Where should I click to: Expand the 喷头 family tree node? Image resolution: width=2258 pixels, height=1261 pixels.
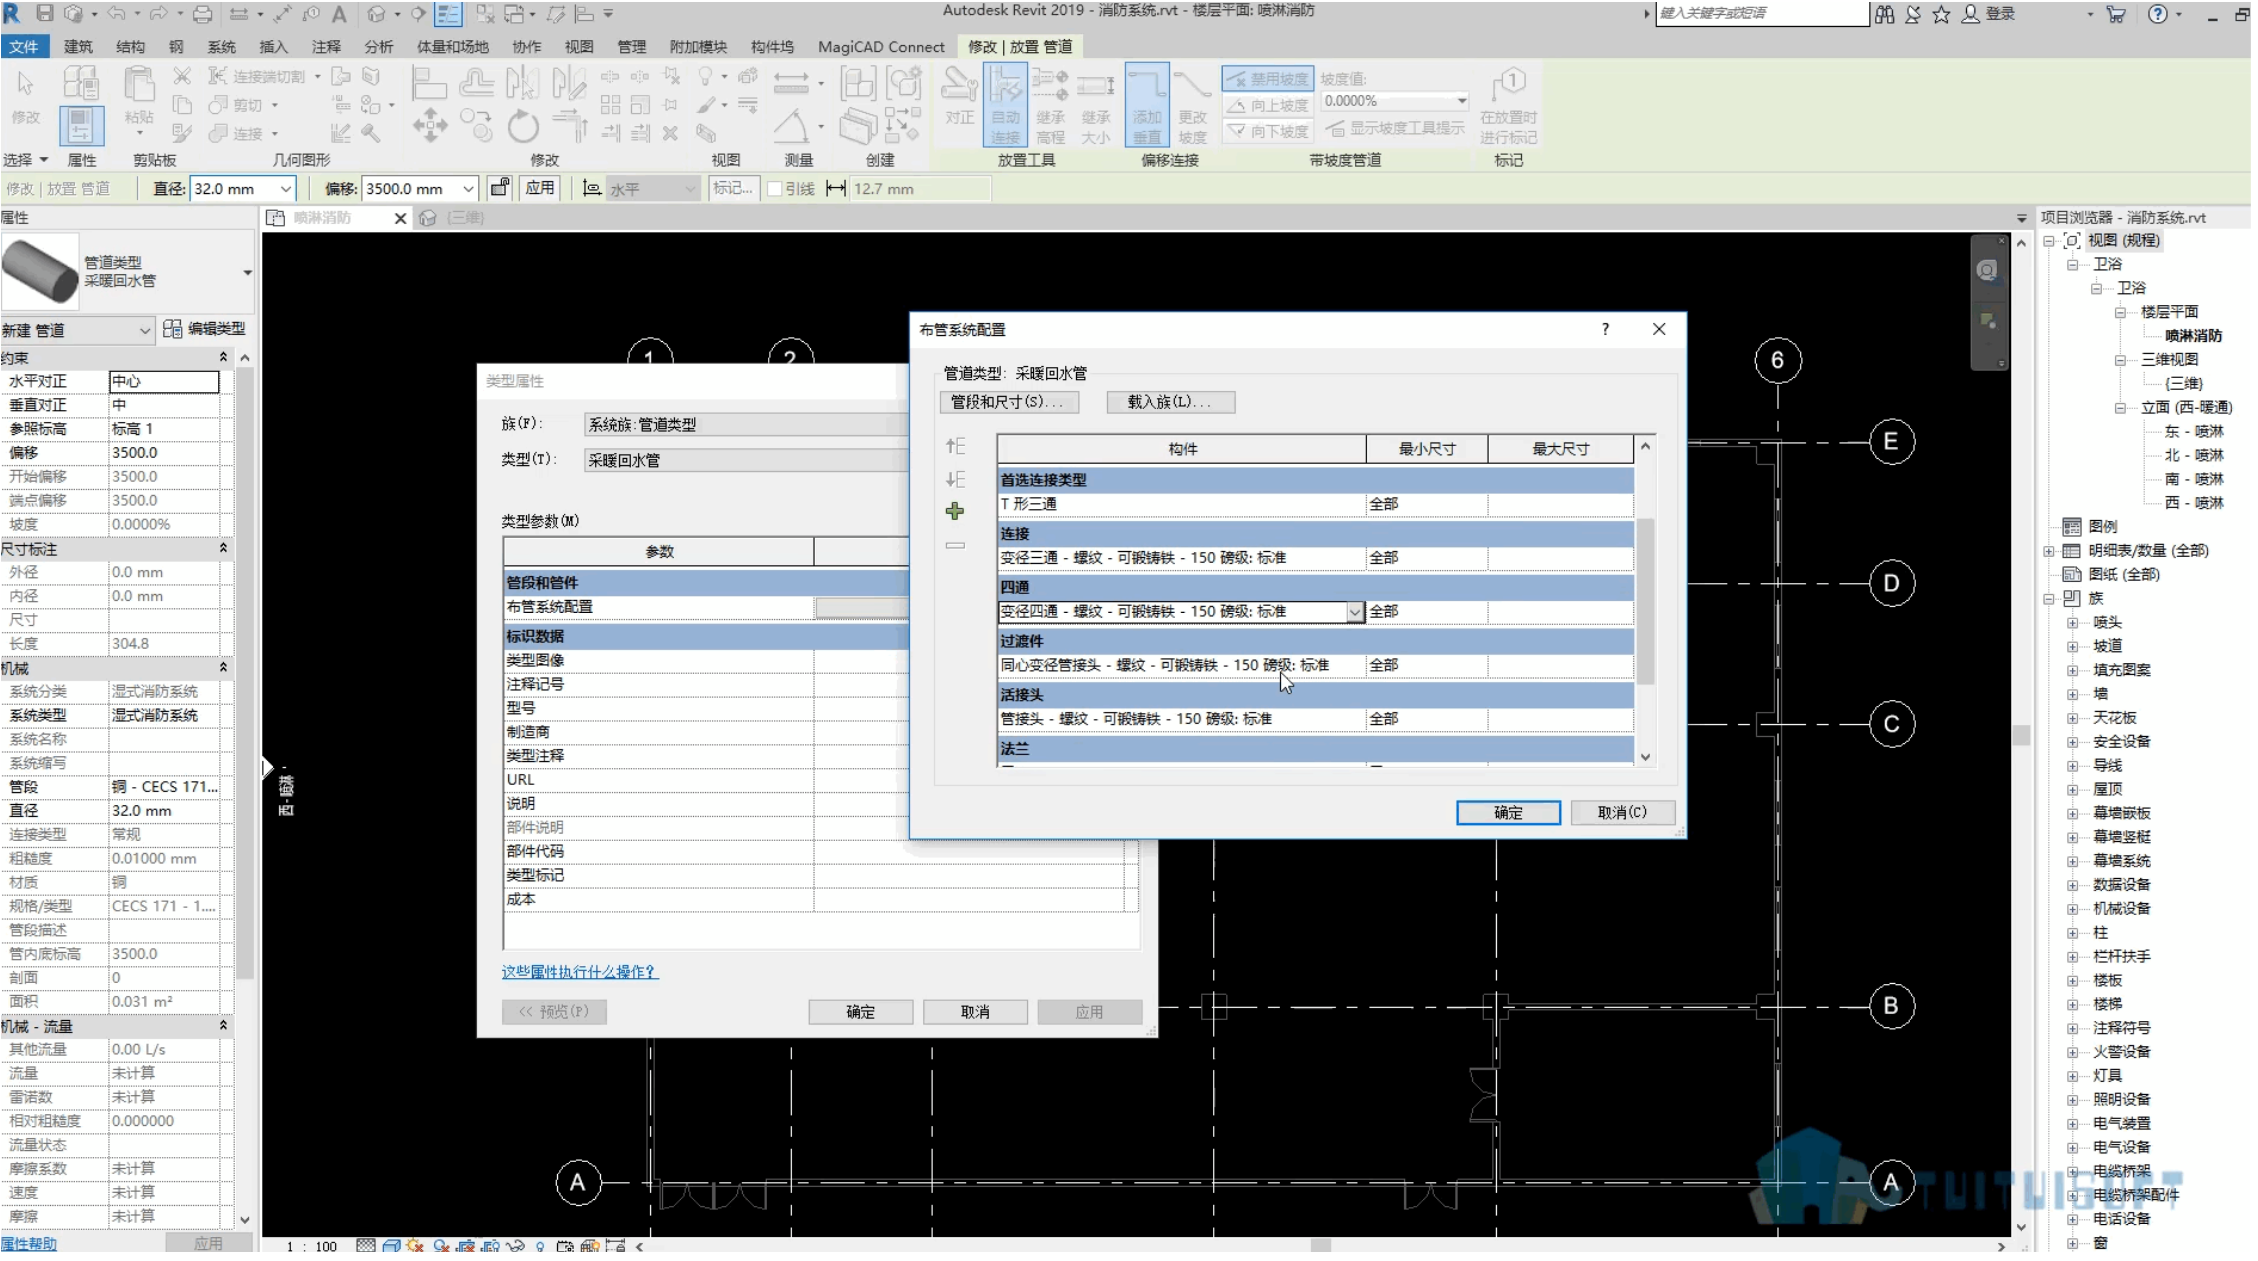[2073, 622]
